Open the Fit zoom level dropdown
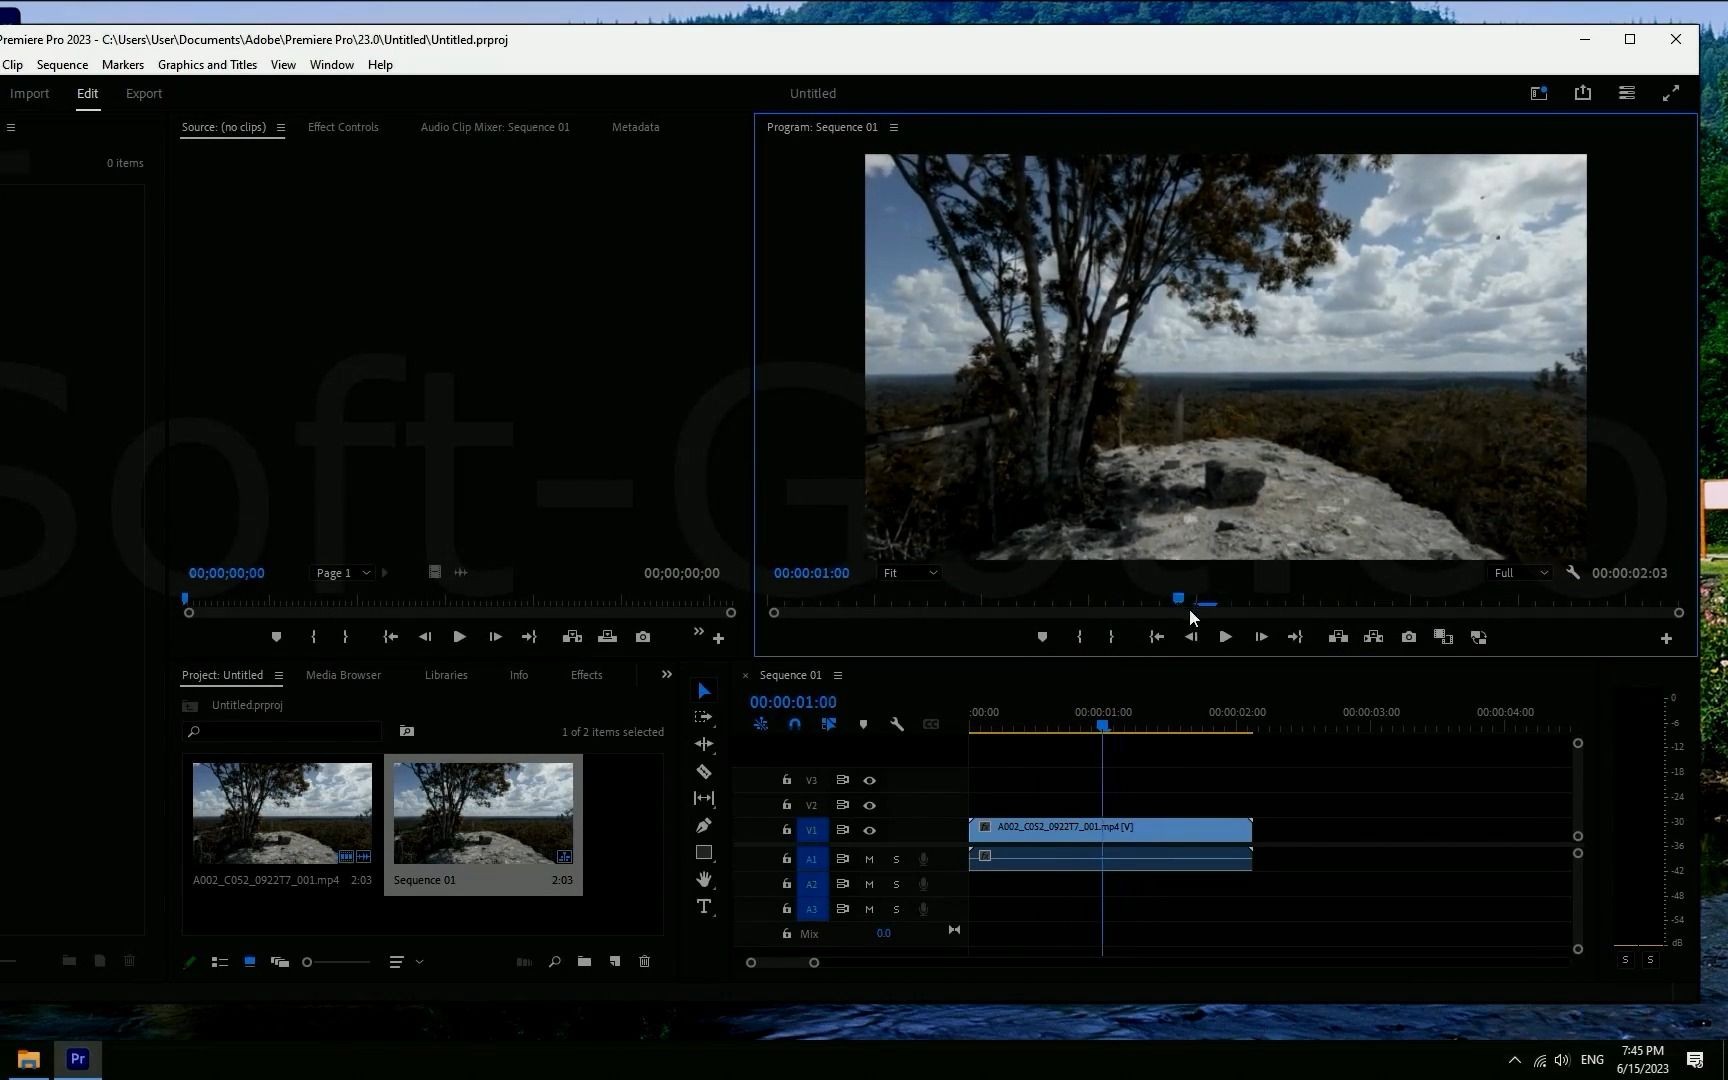Image resolution: width=1728 pixels, height=1080 pixels. (x=910, y=573)
